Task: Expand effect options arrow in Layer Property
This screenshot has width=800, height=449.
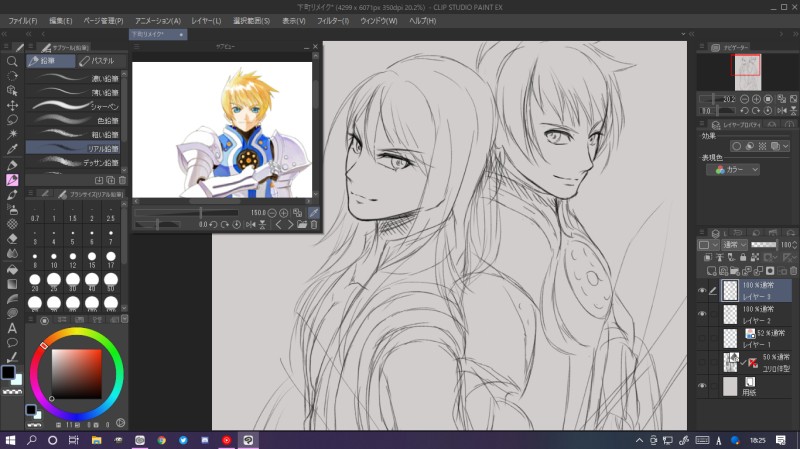Action: pyautogui.click(x=786, y=146)
